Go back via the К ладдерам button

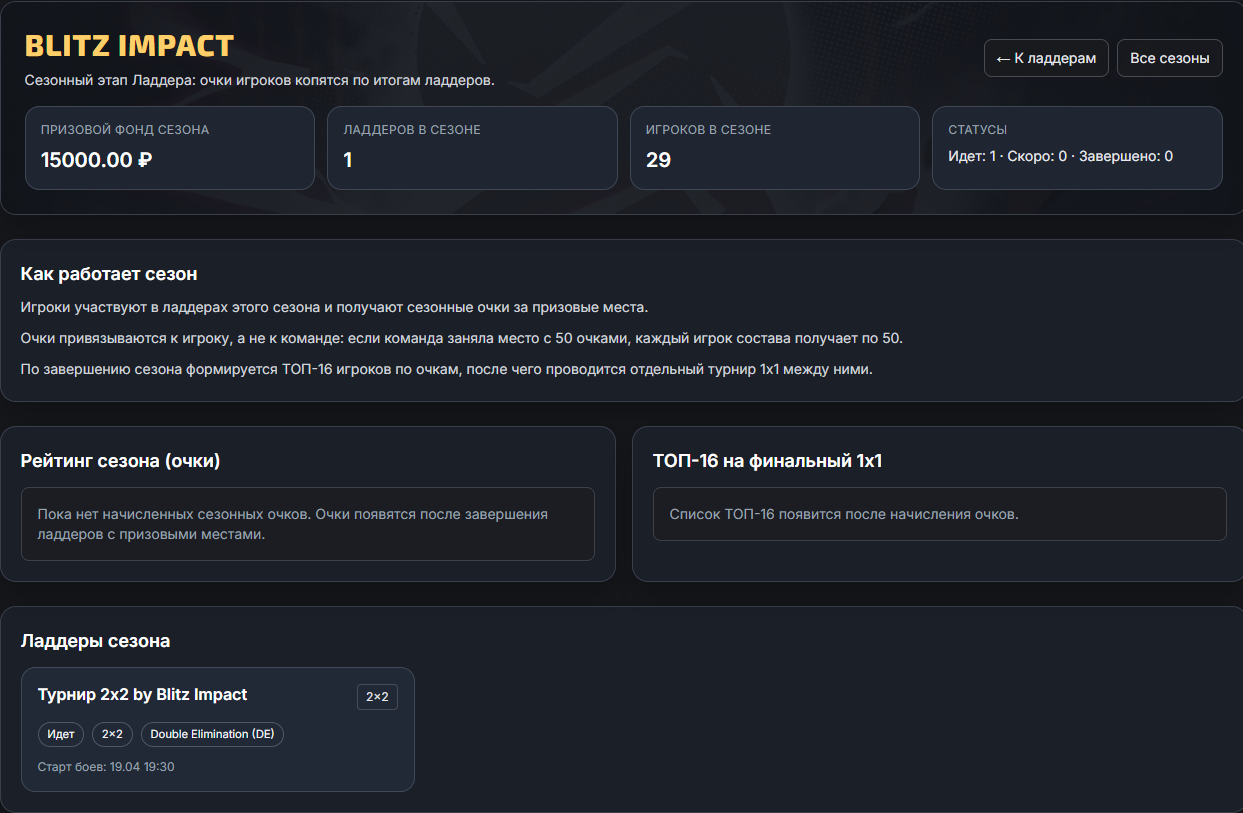1046,58
